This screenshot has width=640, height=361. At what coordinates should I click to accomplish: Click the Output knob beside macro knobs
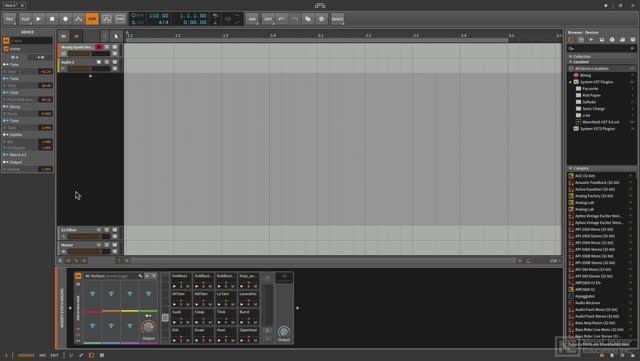(149, 328)
